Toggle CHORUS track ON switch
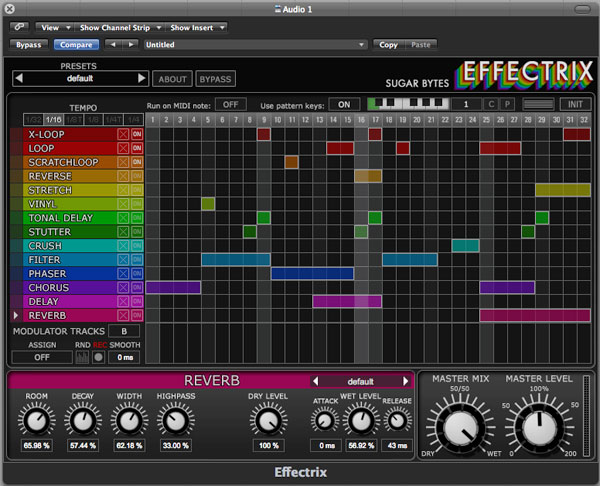This screenshot has width=600, height=486. coord(137,287)
